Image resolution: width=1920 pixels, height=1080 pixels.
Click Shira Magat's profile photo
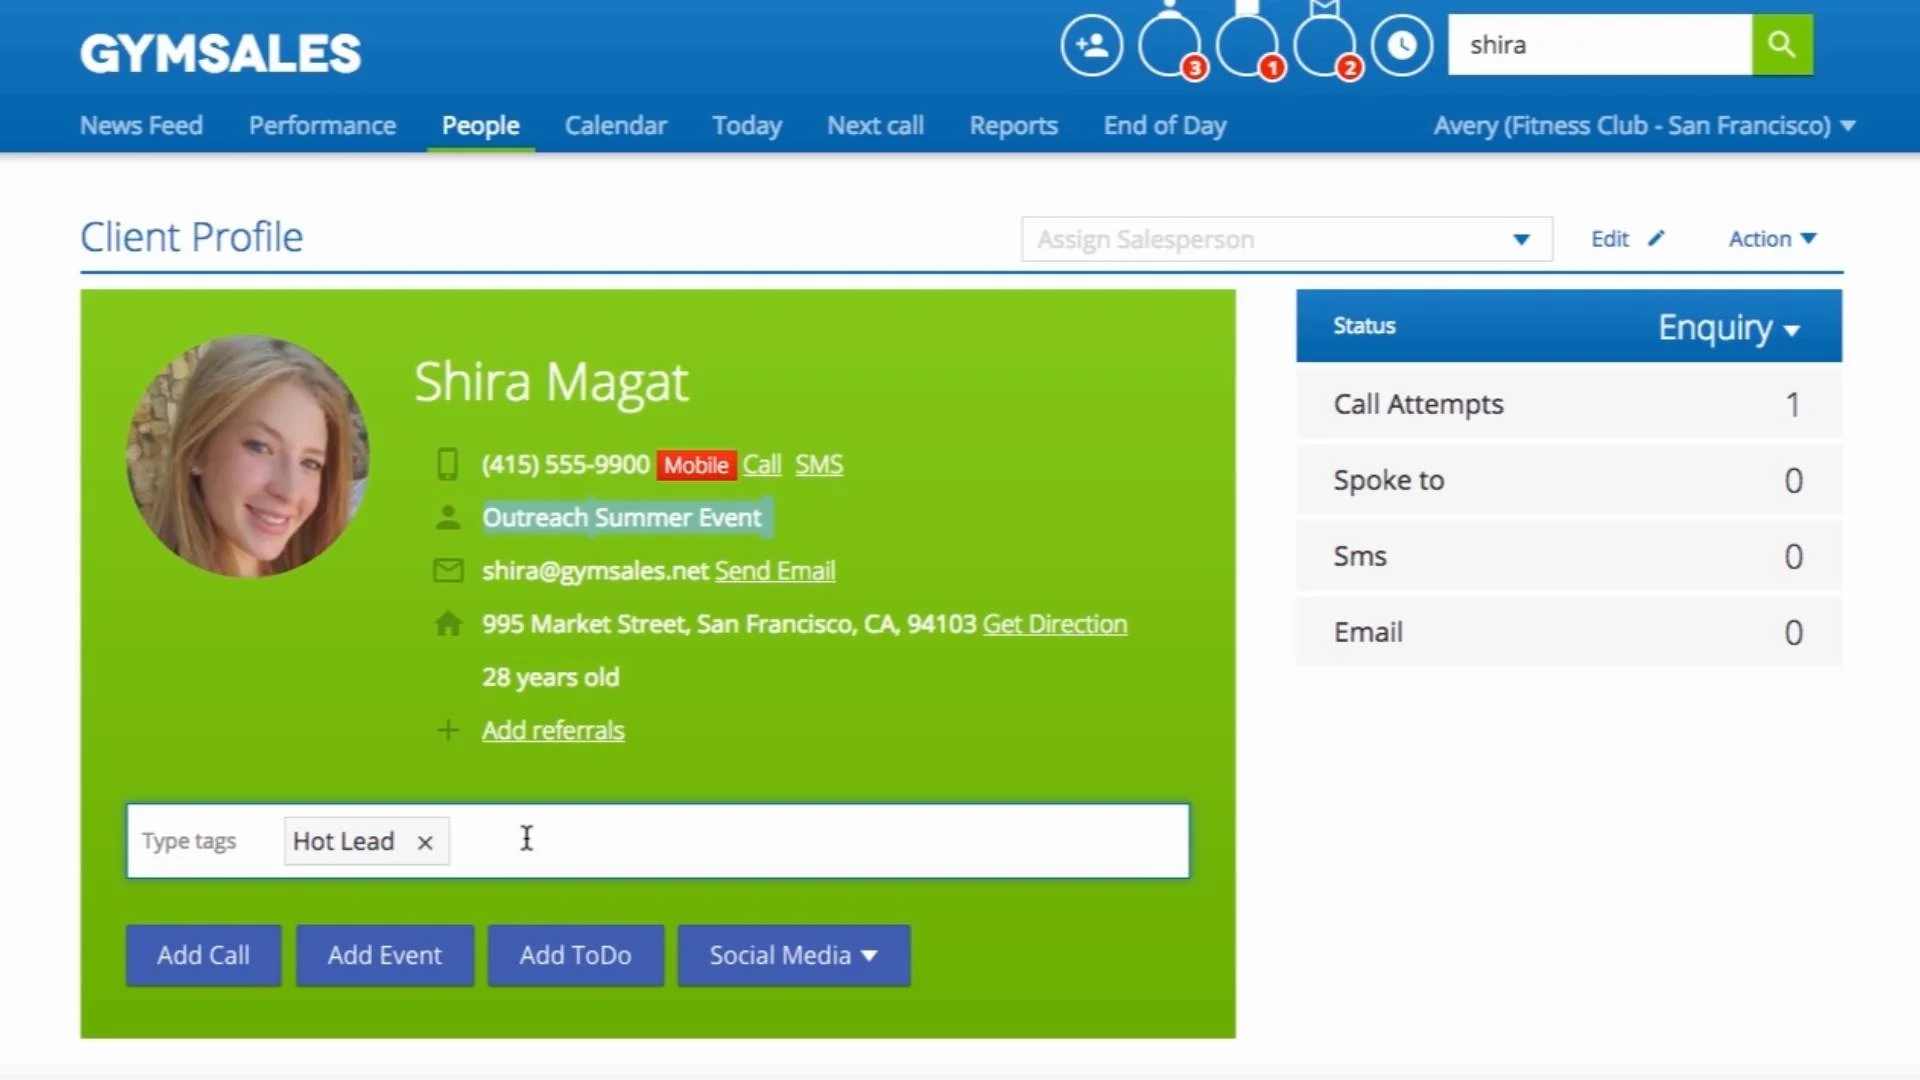(248, 456)
